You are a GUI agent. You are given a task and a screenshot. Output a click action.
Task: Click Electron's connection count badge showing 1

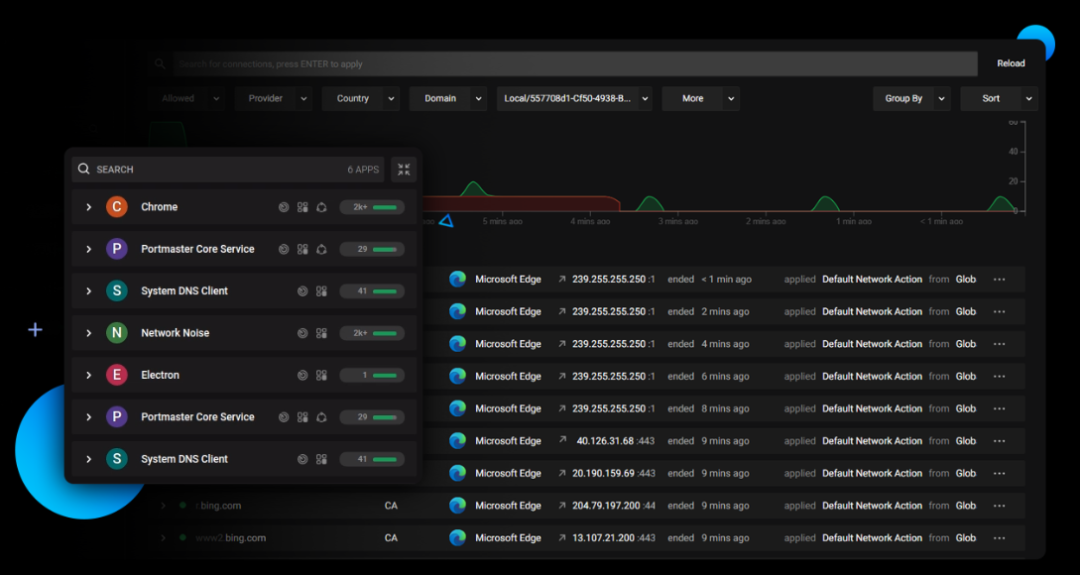coord(372,375)
